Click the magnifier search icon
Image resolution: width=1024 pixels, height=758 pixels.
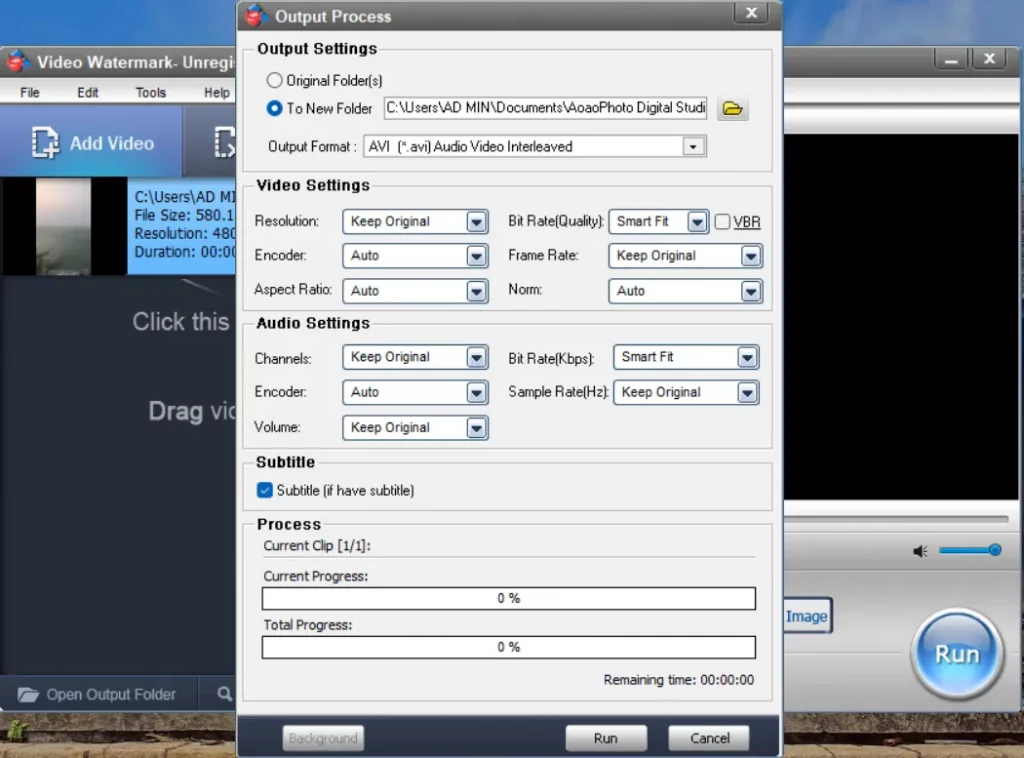click(x=224, y=693)
